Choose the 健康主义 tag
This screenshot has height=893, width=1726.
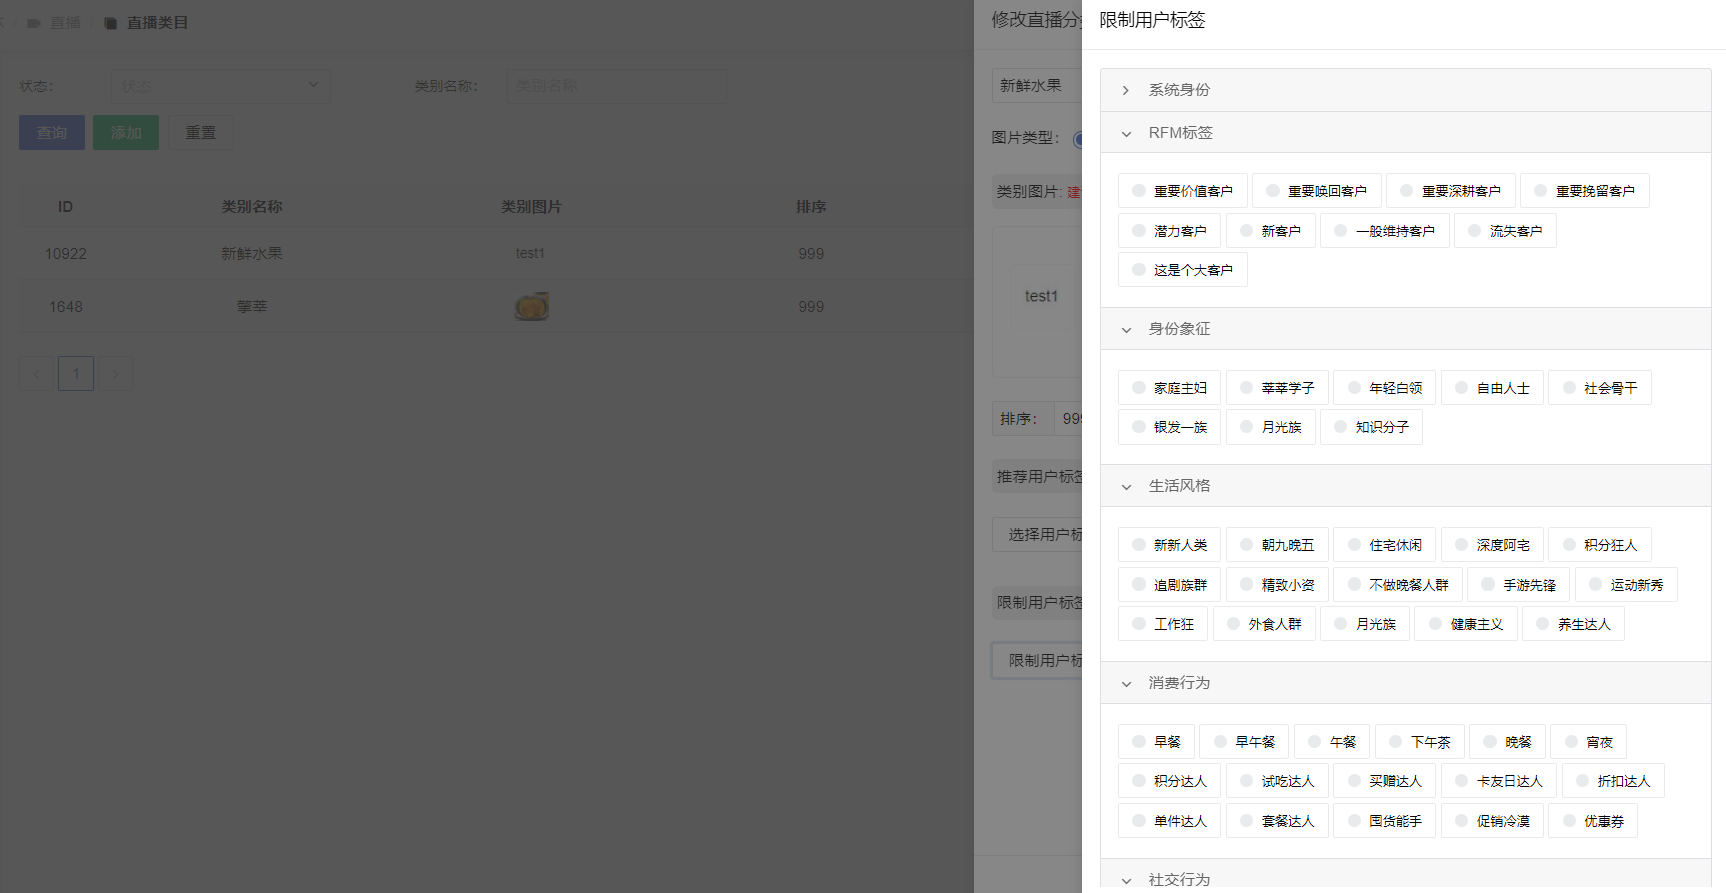[1465, 624]
